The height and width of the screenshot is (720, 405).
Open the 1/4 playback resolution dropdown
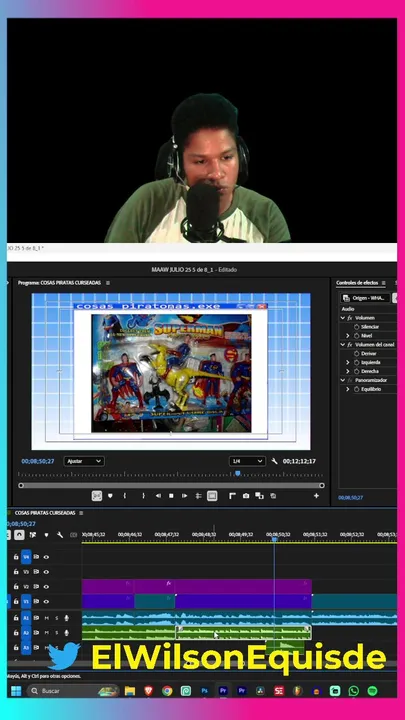(247, 461)
